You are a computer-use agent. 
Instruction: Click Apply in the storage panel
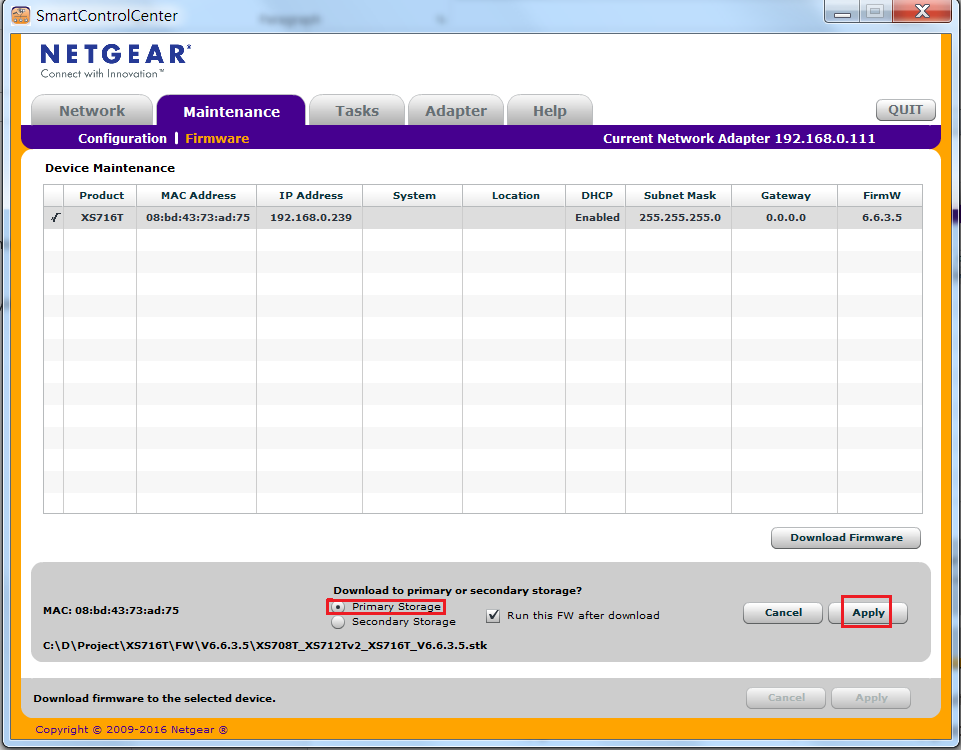(868, 613)
